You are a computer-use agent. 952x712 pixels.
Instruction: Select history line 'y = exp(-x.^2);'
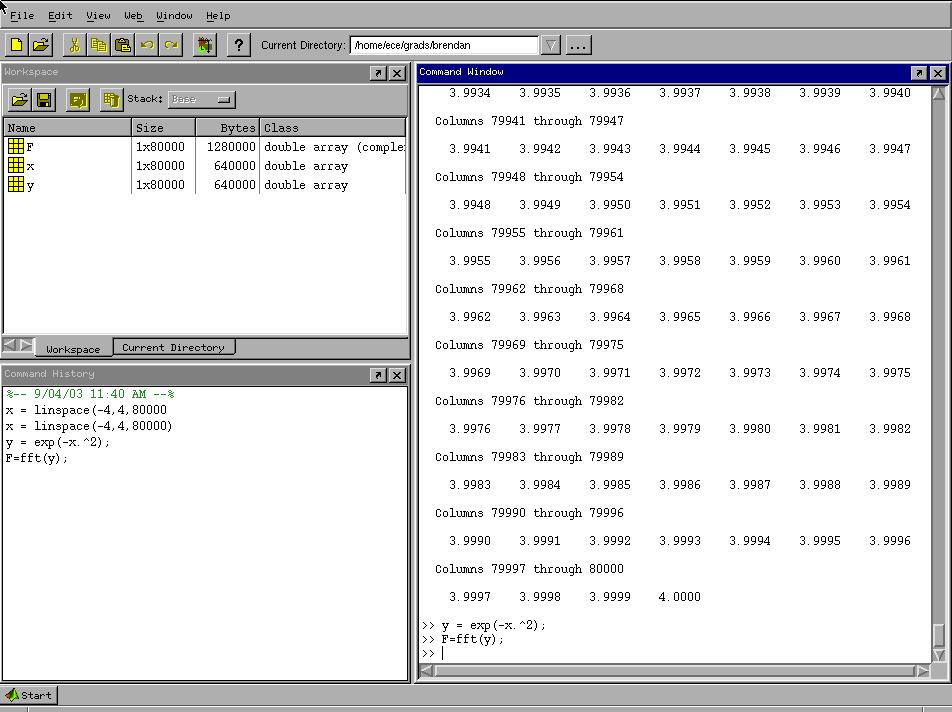[x=58, y=442]
